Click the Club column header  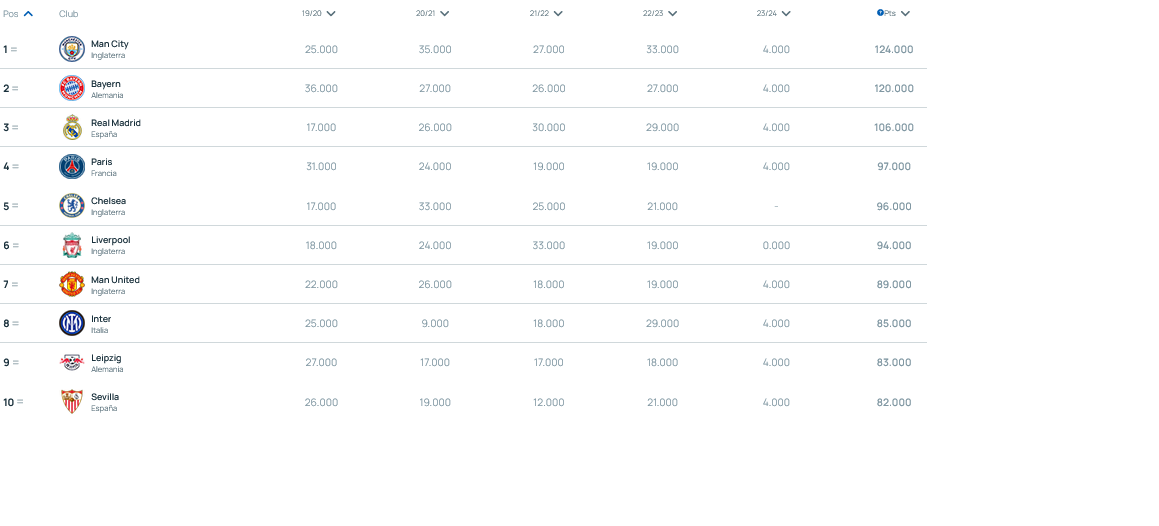(x=68, y=14)
